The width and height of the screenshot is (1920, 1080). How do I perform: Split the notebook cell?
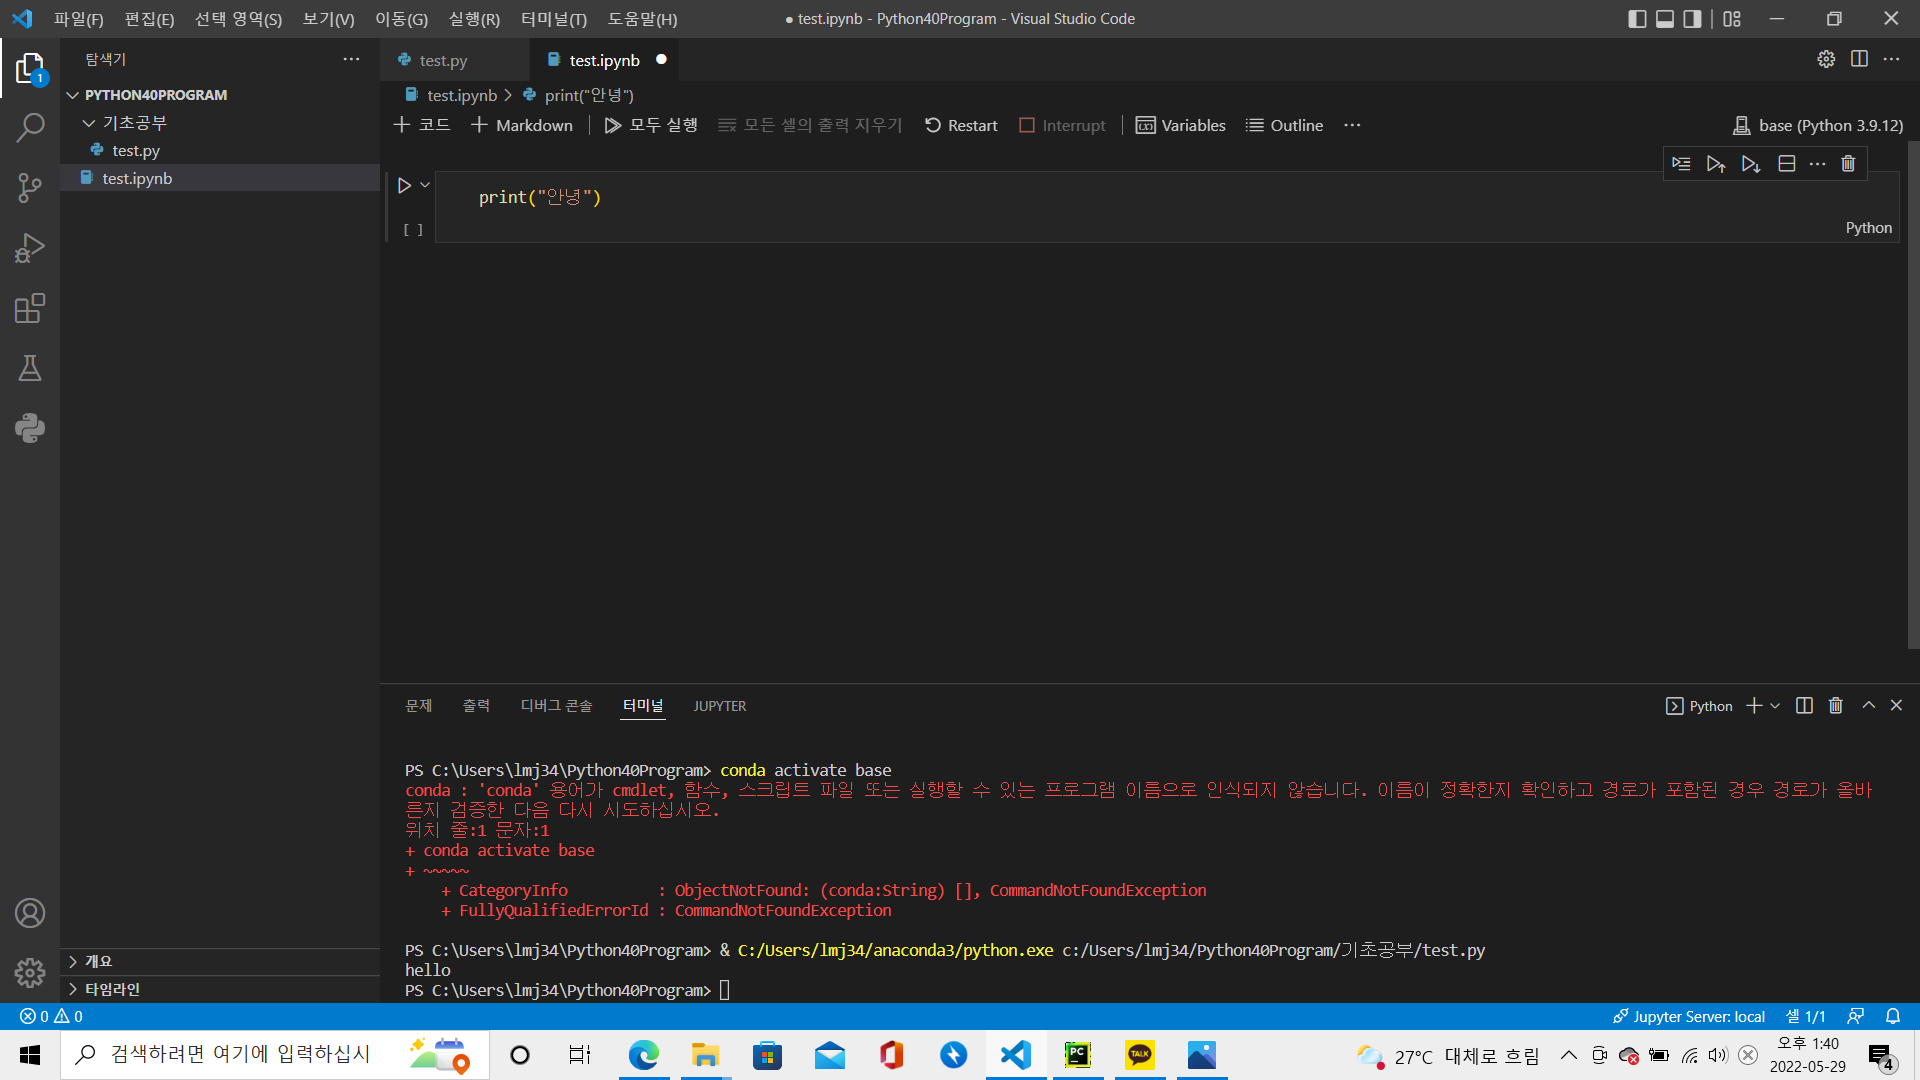click(1786, 164)
